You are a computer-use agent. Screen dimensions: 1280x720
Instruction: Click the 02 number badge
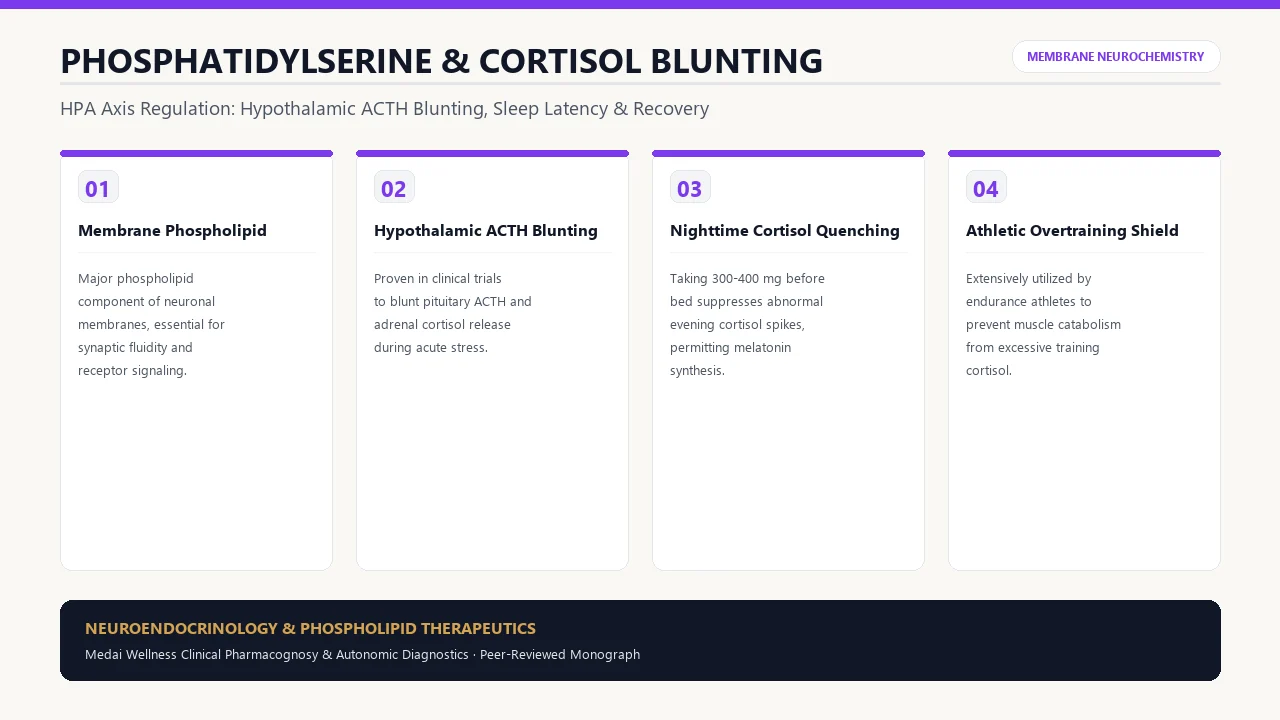click(394, 188)
